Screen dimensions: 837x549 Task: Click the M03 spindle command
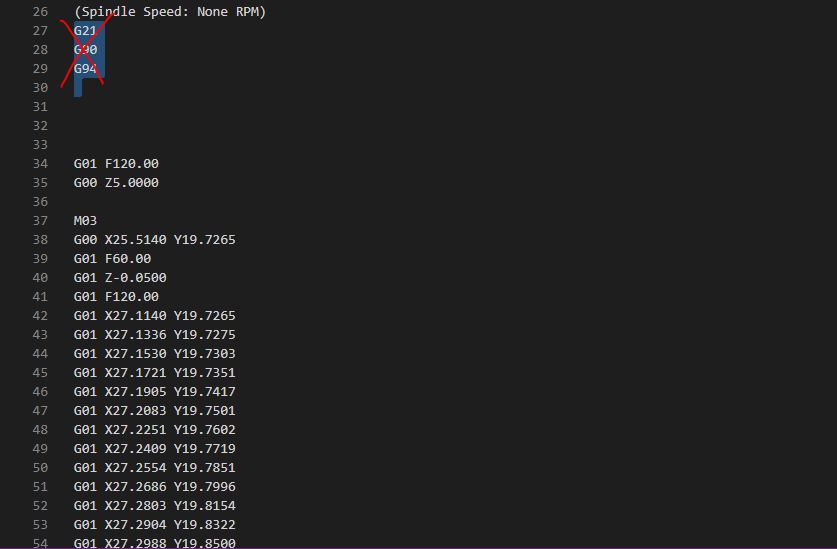tap(85, 221)
